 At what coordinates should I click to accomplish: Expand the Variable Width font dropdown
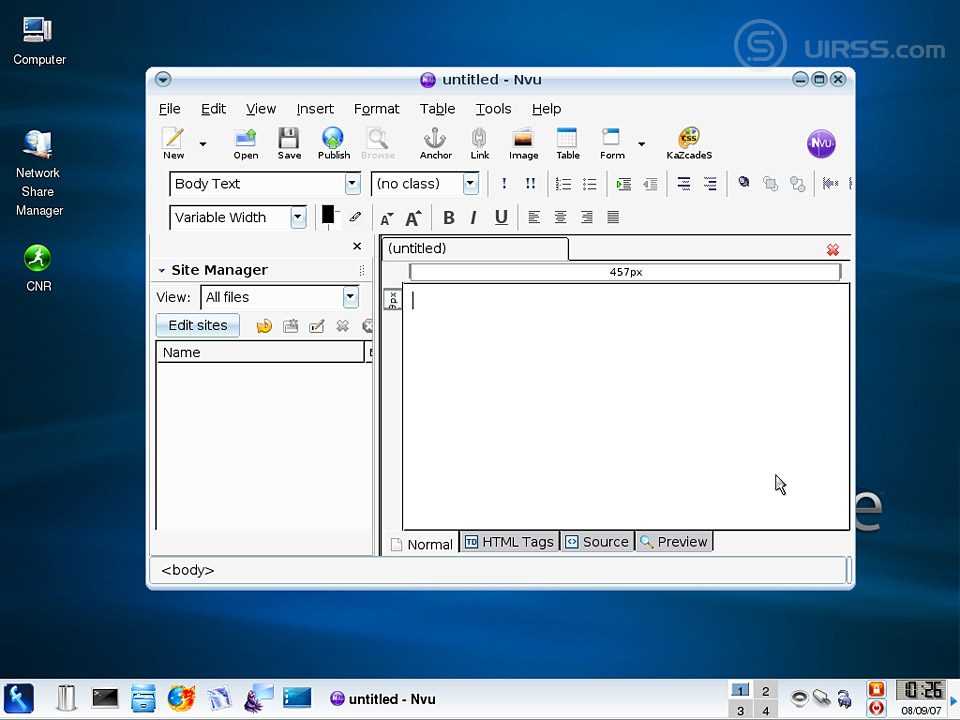pos(298,218)
